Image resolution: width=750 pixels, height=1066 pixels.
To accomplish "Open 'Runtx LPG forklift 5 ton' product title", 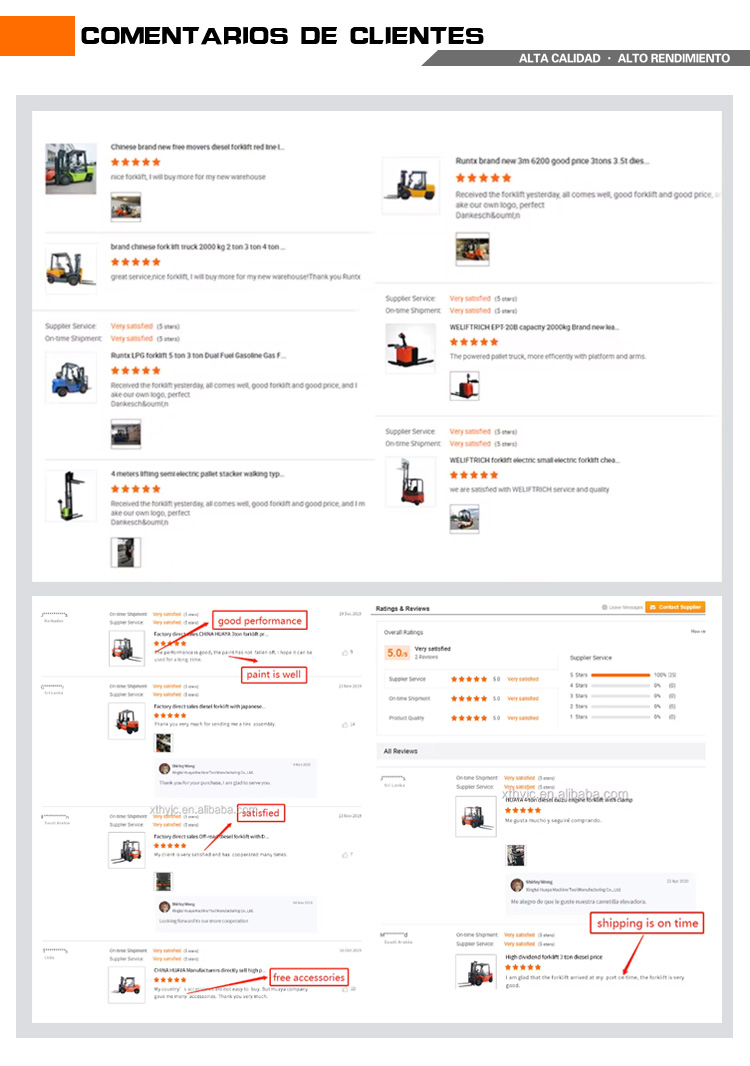I will [x=198, y=354].
